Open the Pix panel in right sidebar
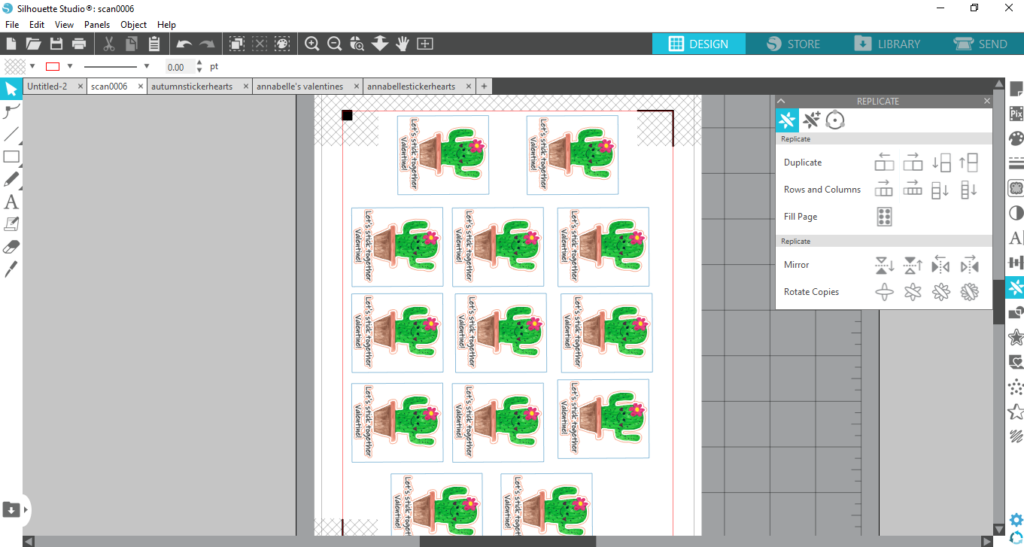The width and height of the screenshot is (1024, 547). (1016, 113)
